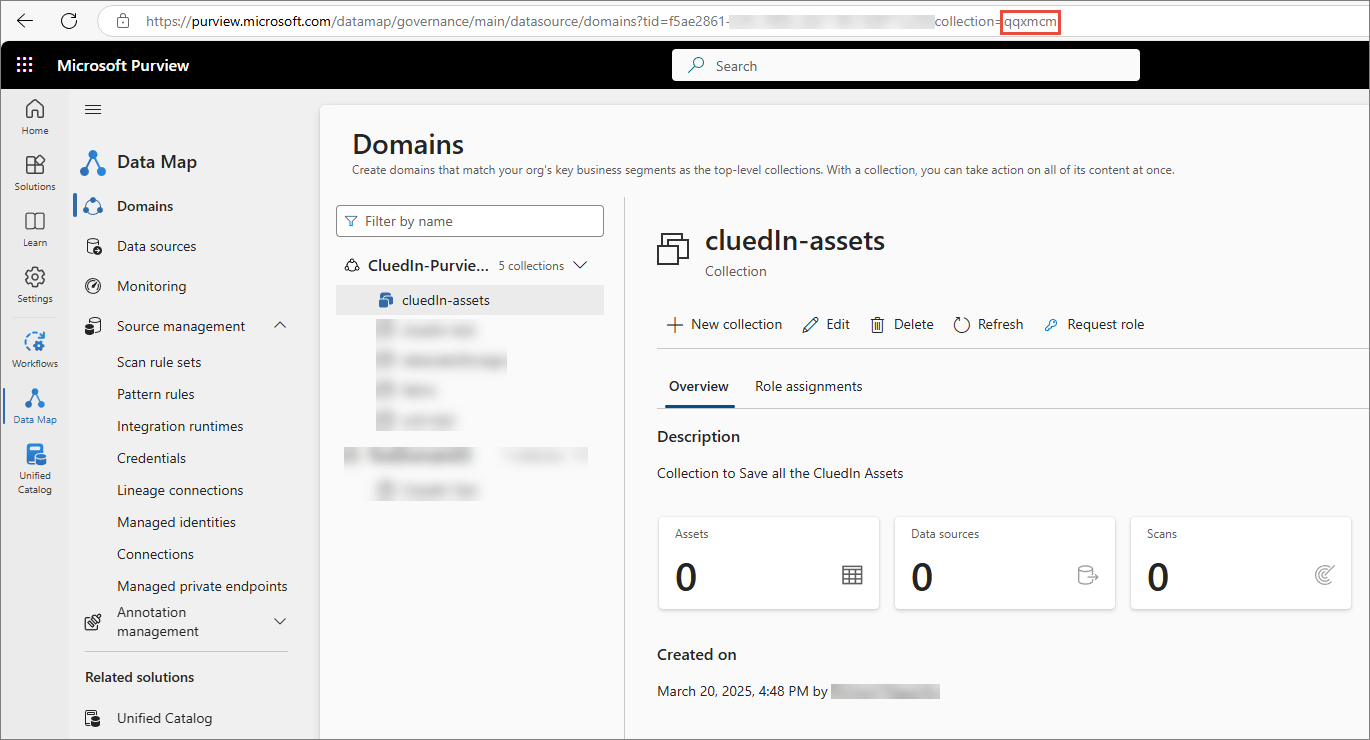
Task: Open the app launcher grid icon
Action: pyautogui.click(x=25, y=65)
